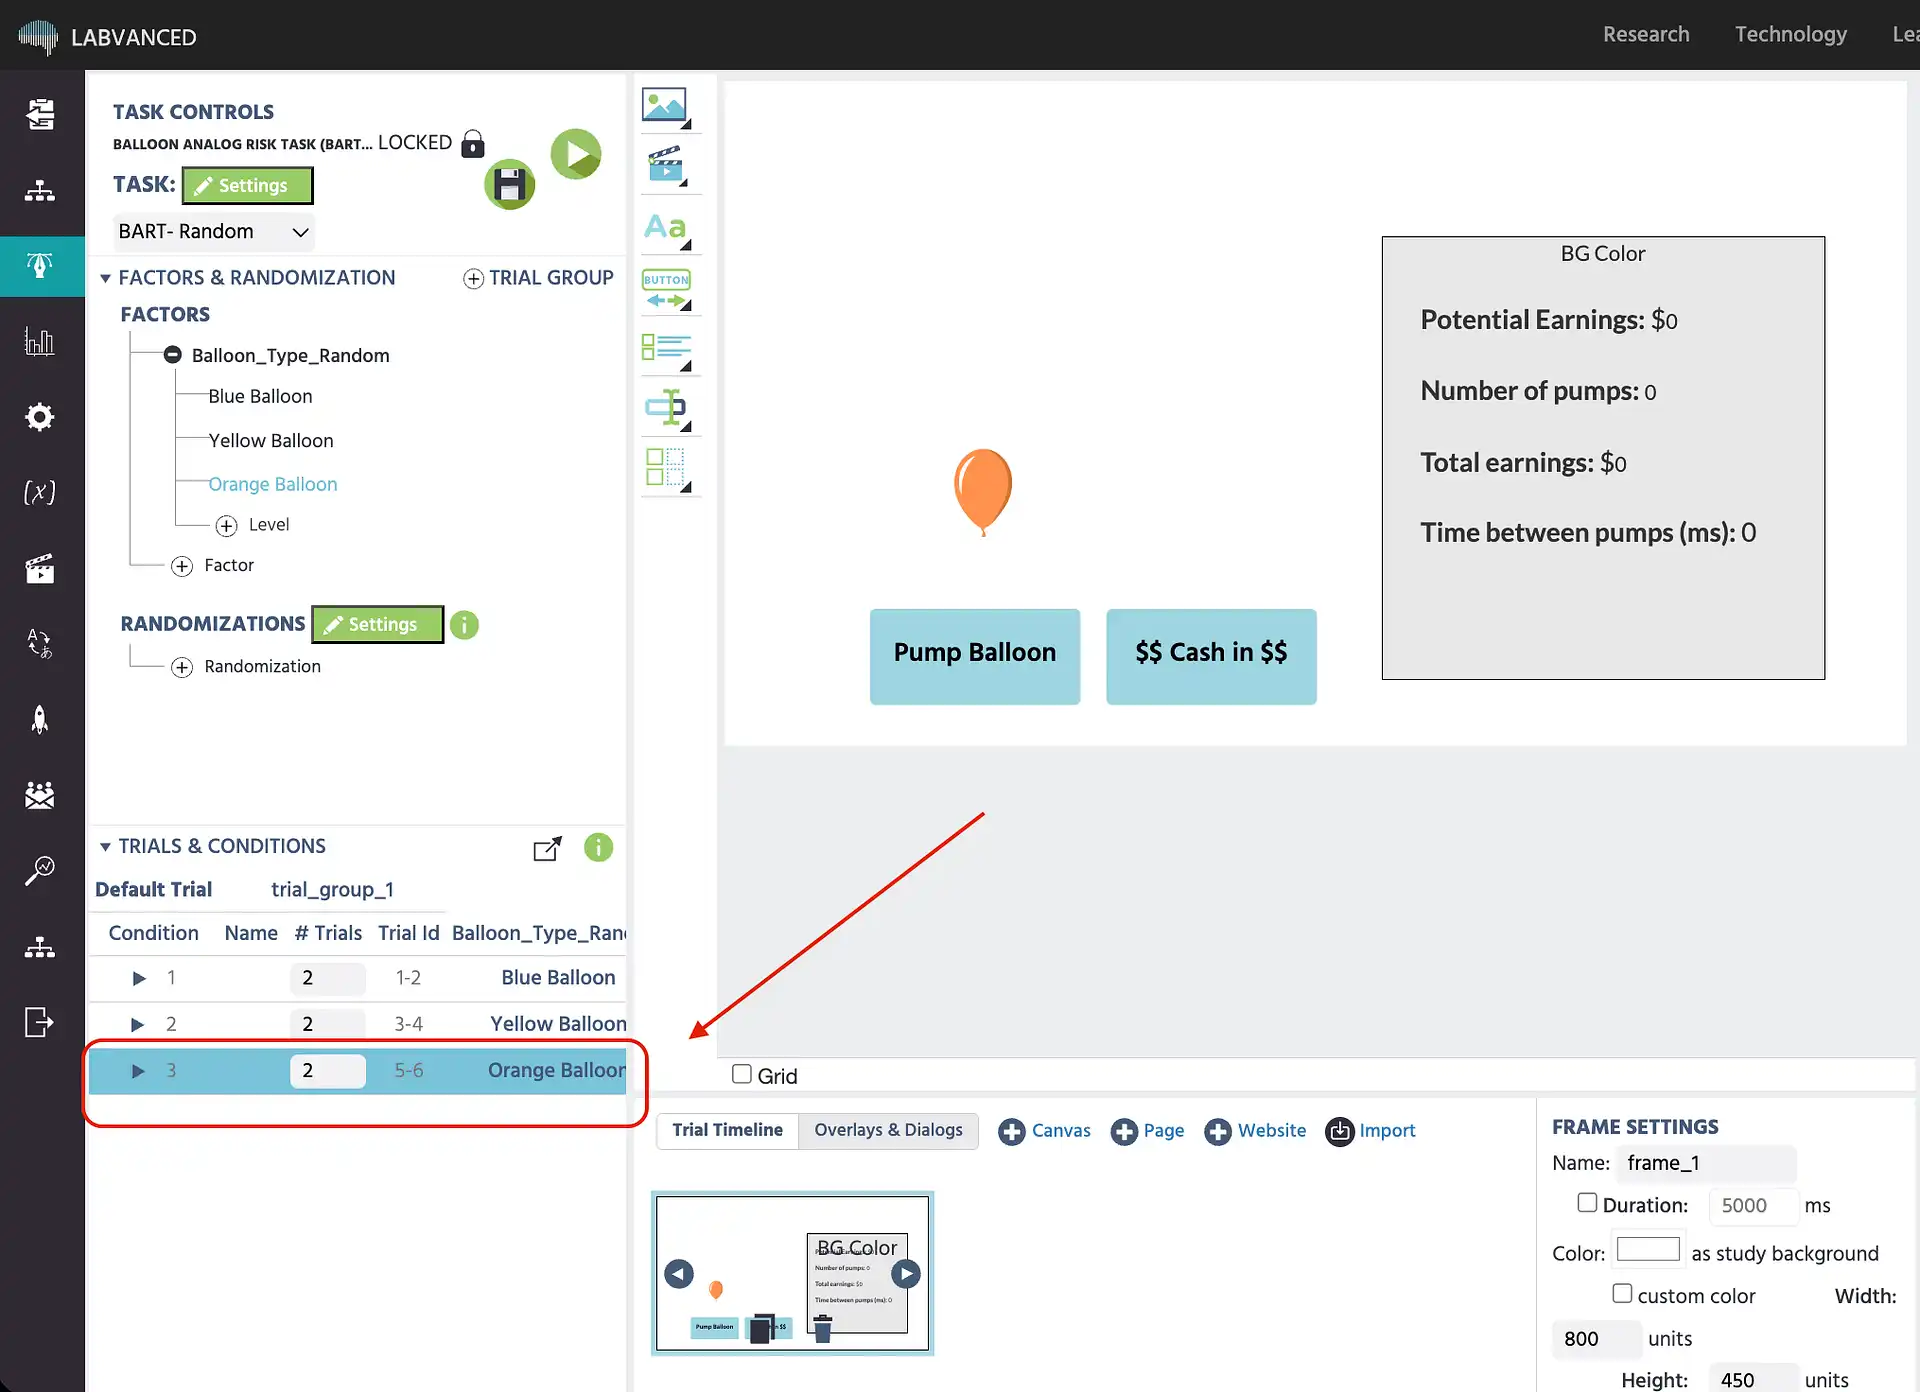
Task: Switch to the Trial Timeline tab
Action: click(727, 1130)
